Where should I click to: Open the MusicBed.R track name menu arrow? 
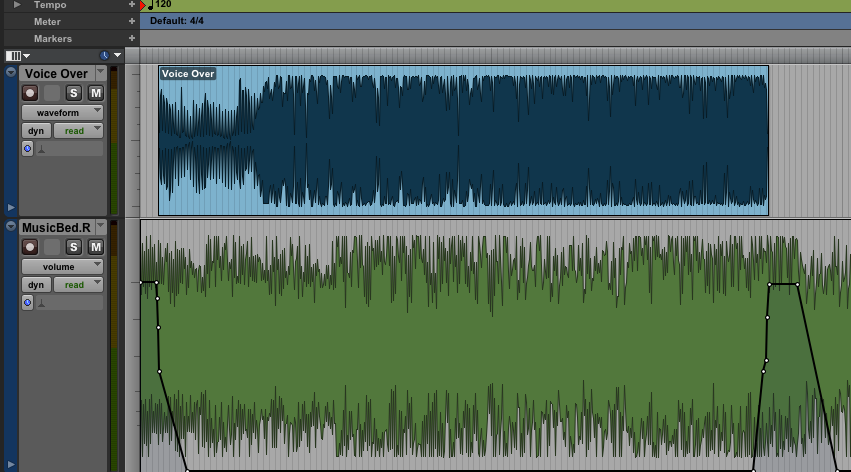(100, 227)
